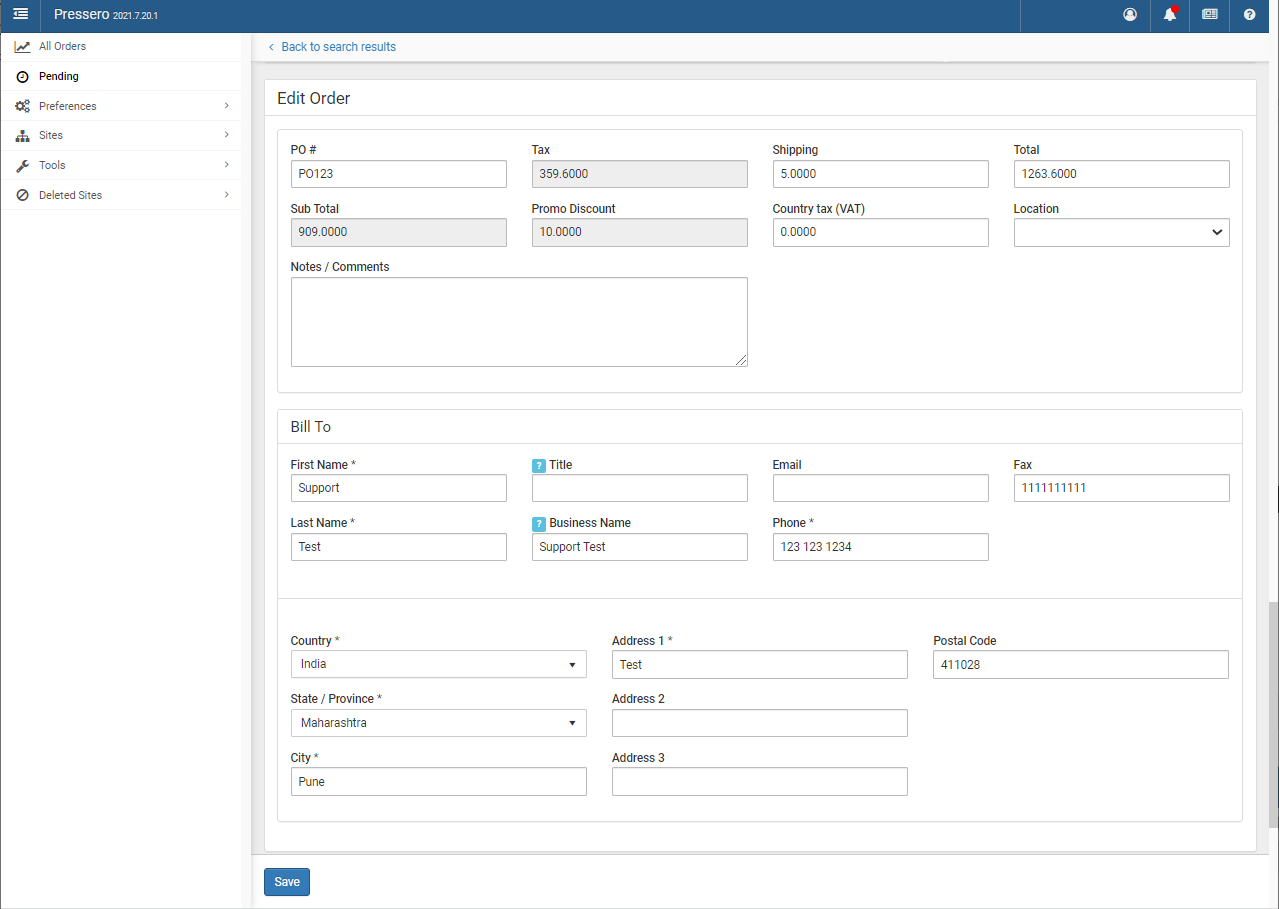1279x909 pixels.
Task: Focus the Postal Code field
Action: pyautogui.click(x=1080, y=665)
